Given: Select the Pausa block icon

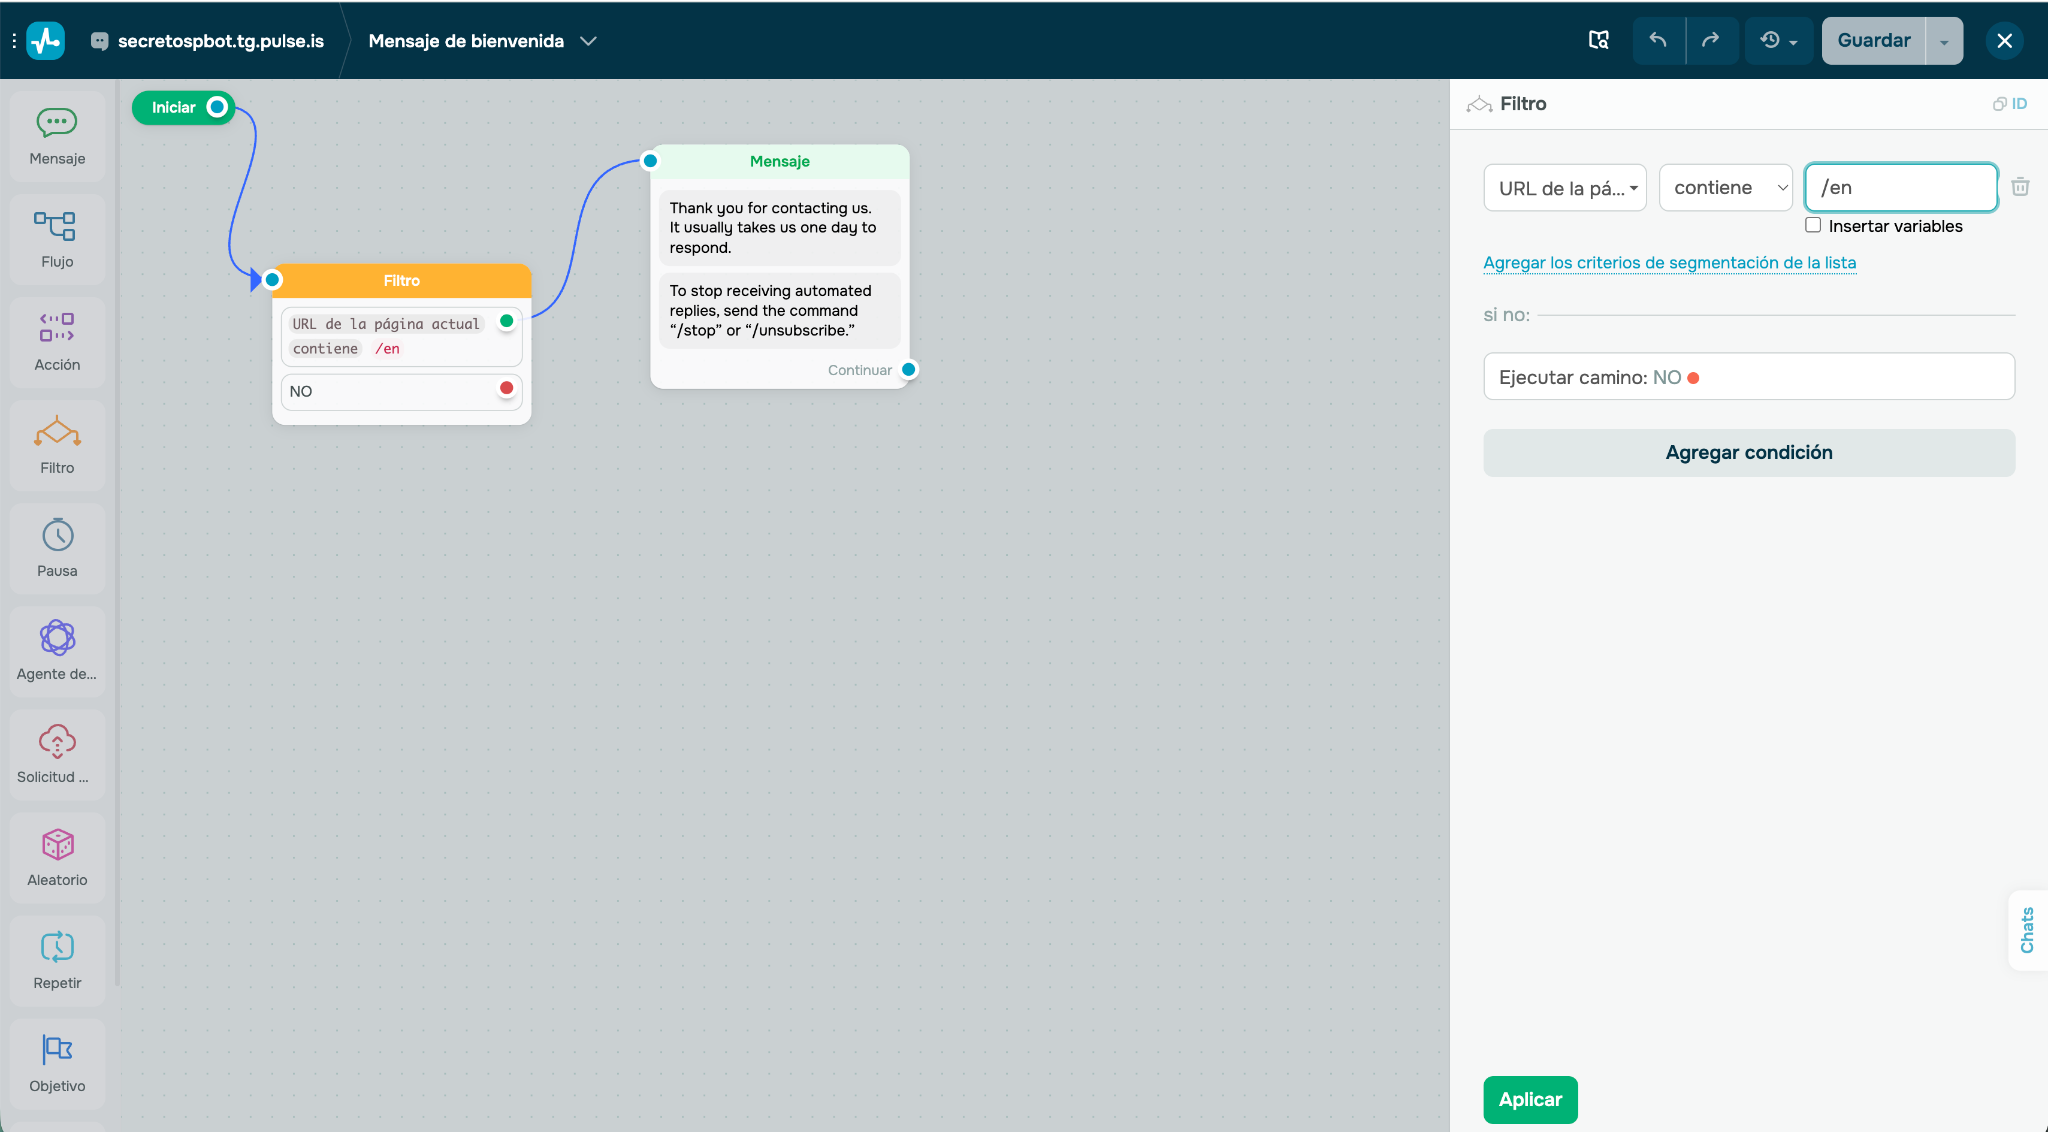Looking at the screenshot, I should [x=57, y=535].
